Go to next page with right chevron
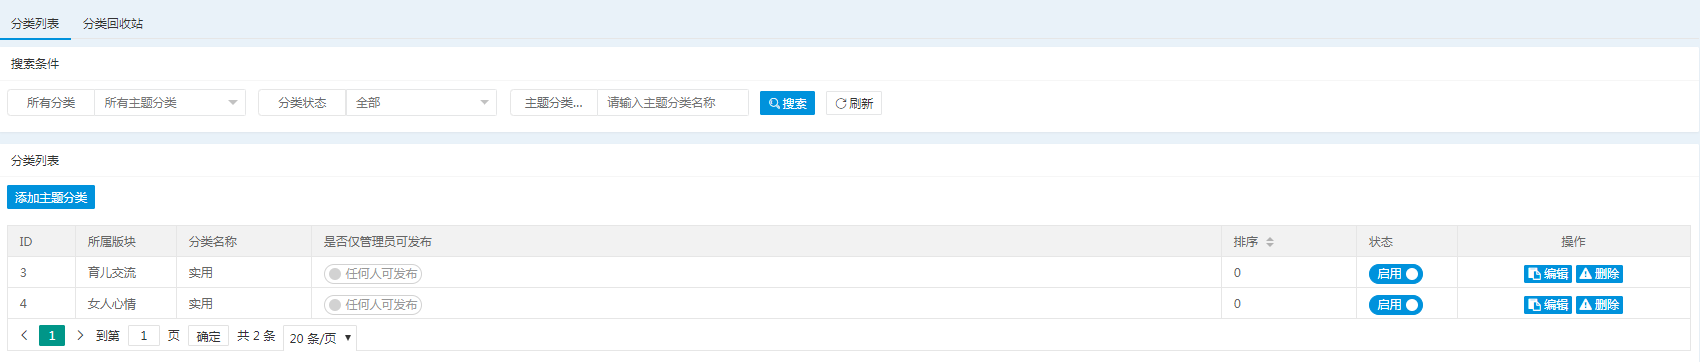This screenshot has height=362, width=1700. click(80, 335)
